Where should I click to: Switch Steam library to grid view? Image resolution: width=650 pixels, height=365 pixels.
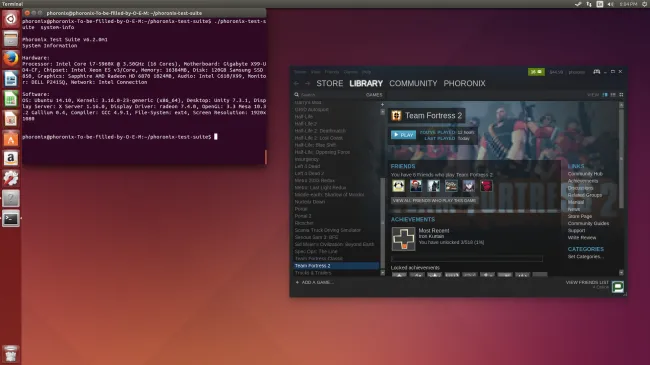click(621, 95)
